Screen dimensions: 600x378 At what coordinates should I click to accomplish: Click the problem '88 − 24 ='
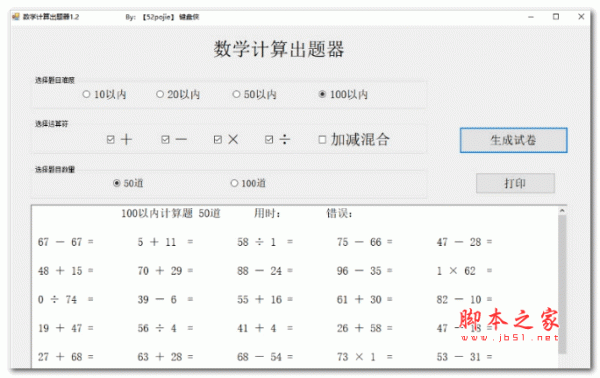click(265, 270)
